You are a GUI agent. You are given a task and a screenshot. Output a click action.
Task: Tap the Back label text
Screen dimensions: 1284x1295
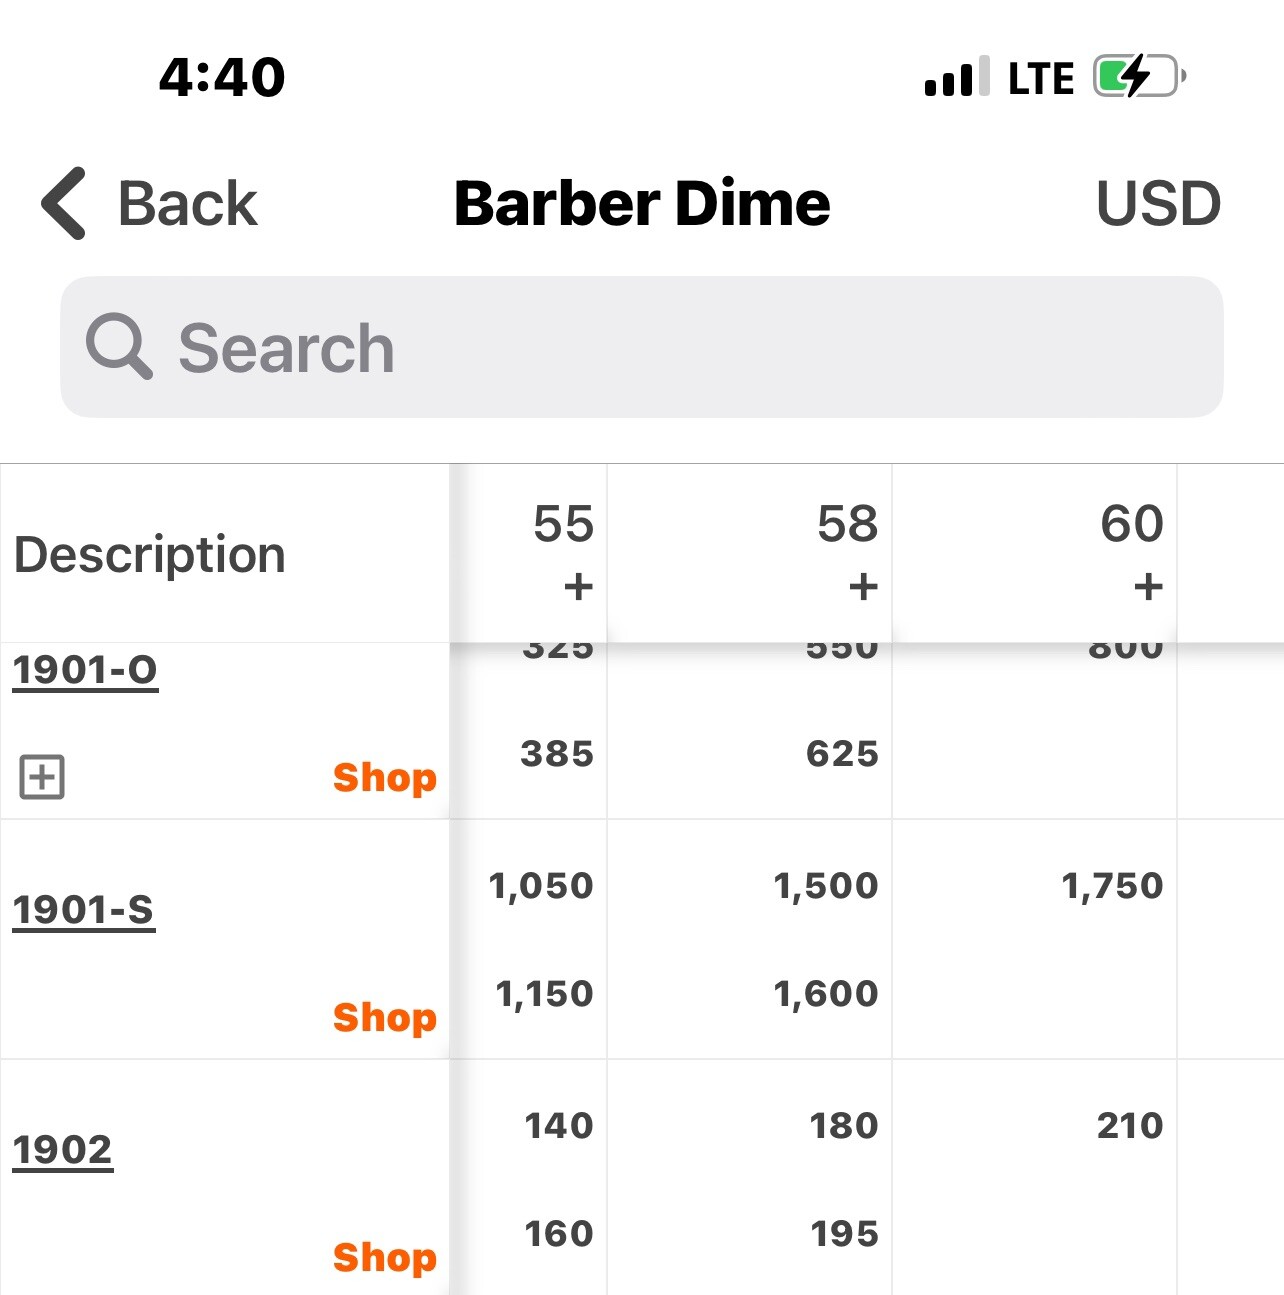pyautogui.click(x=187, y=204)
